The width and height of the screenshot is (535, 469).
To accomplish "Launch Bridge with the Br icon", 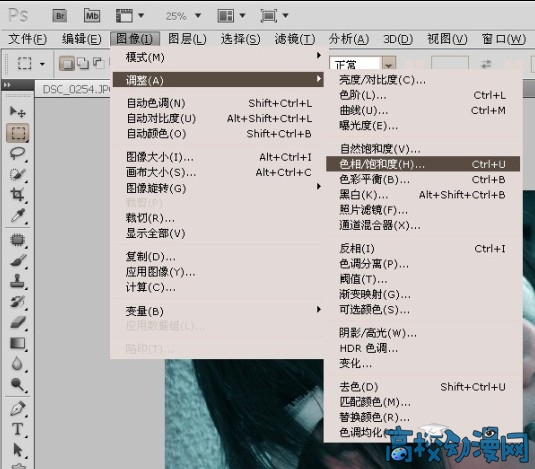I will [x=60, y=16].
